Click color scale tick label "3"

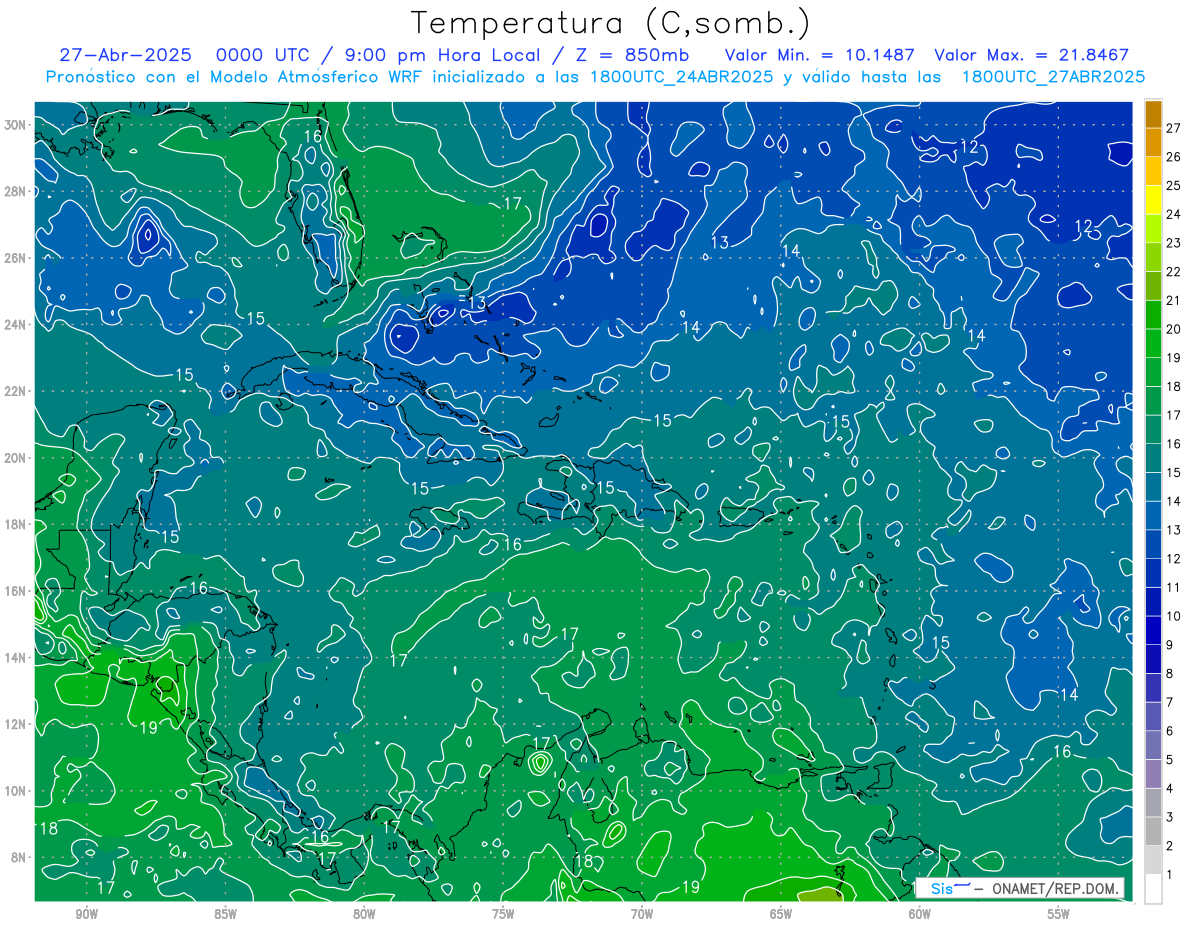(1170, 817)
